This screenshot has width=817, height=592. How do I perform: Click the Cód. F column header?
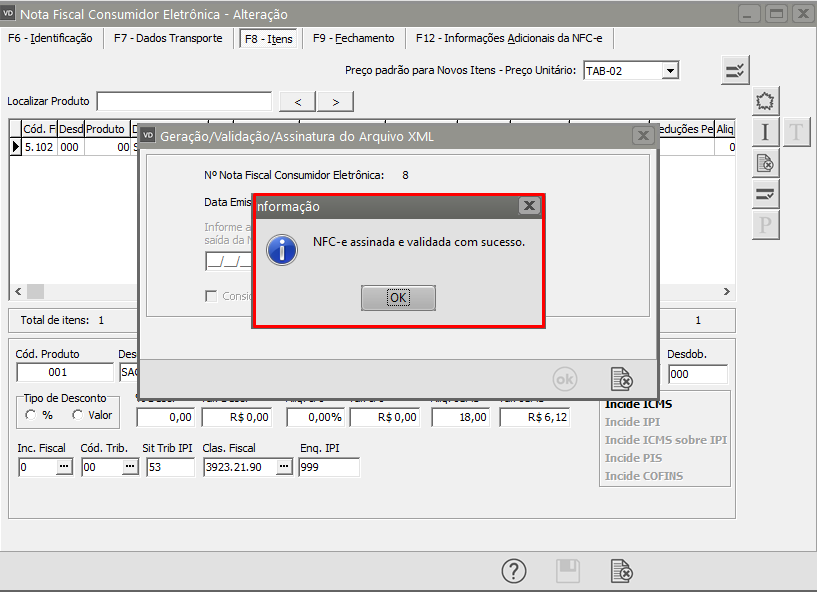39,129
